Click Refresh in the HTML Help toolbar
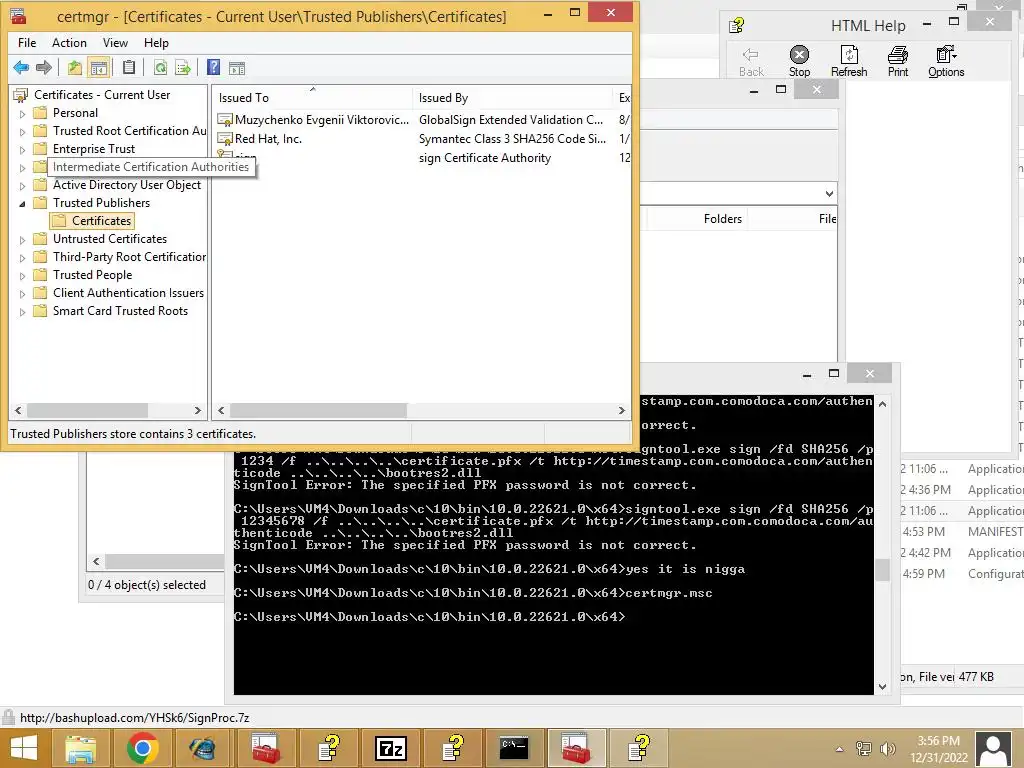Image resolution: width=1024 pixels, height=768 pixels. tap(849, 61)
